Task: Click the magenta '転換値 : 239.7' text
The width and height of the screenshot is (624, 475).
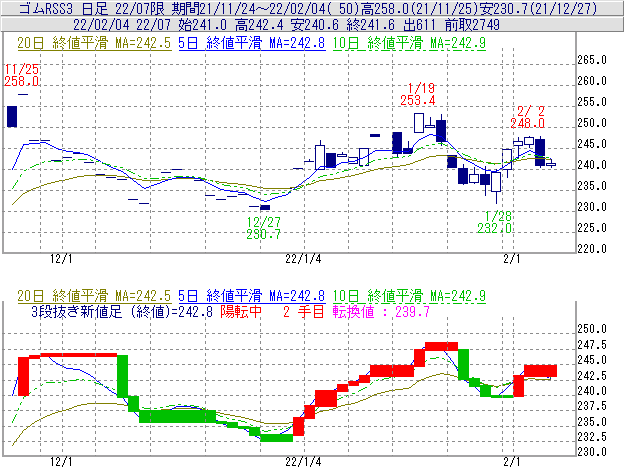Action: pos(381,311)
